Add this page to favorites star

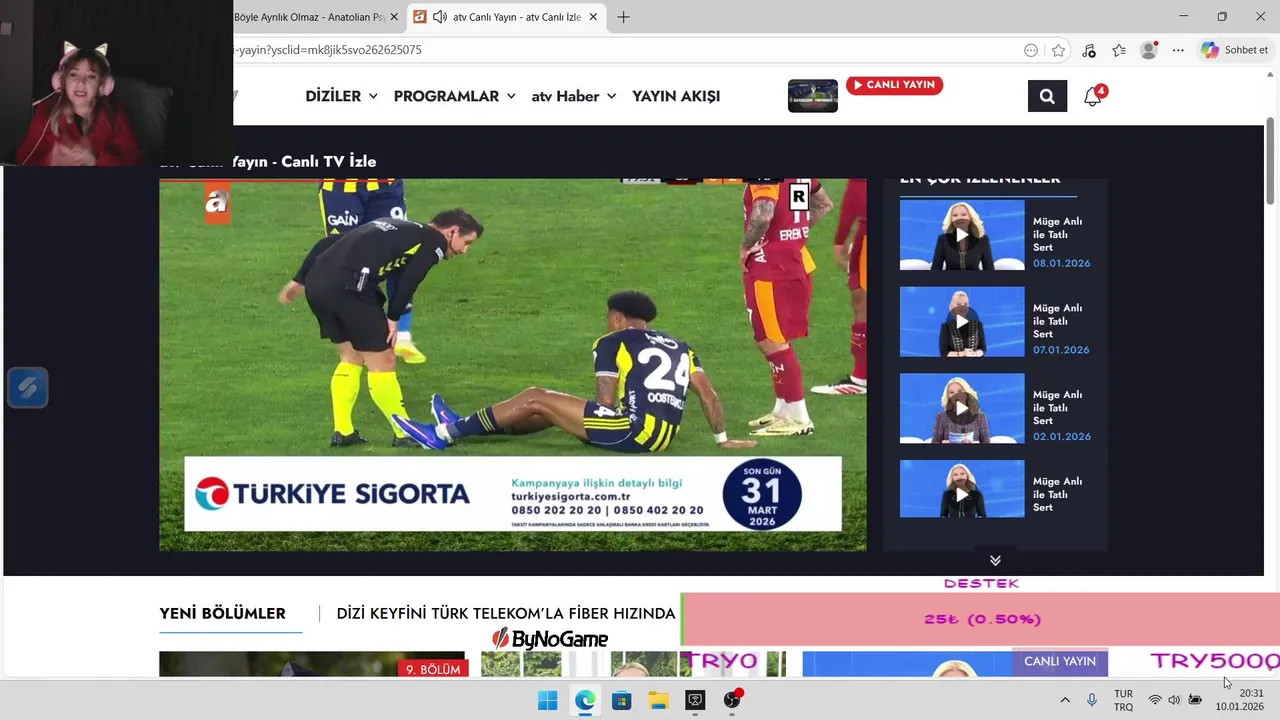(1058, 50)
